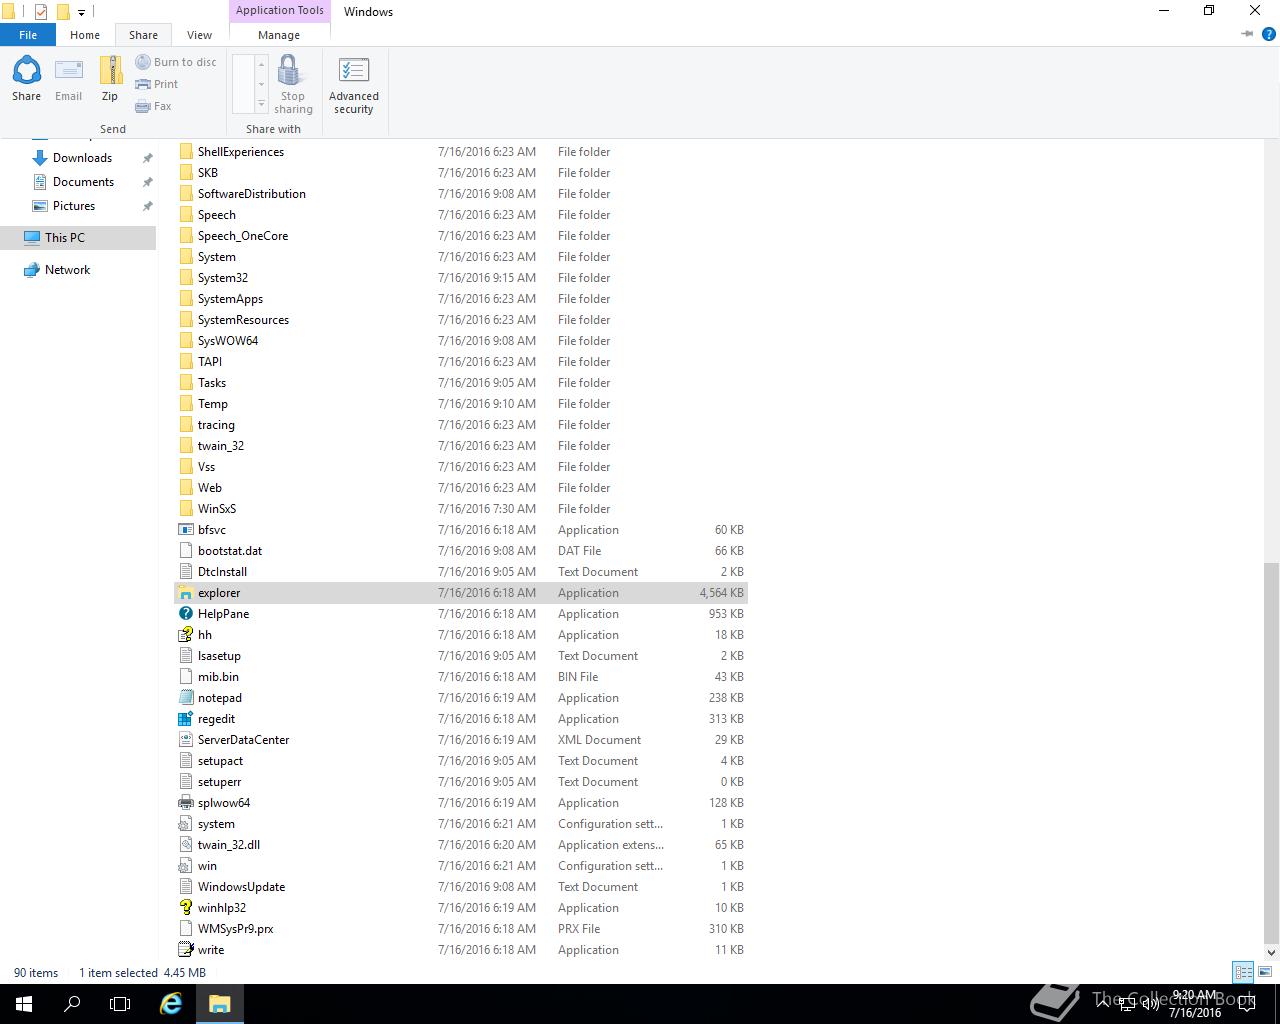Select the lsasetup text document
1280x1024 pixels.
461,656
